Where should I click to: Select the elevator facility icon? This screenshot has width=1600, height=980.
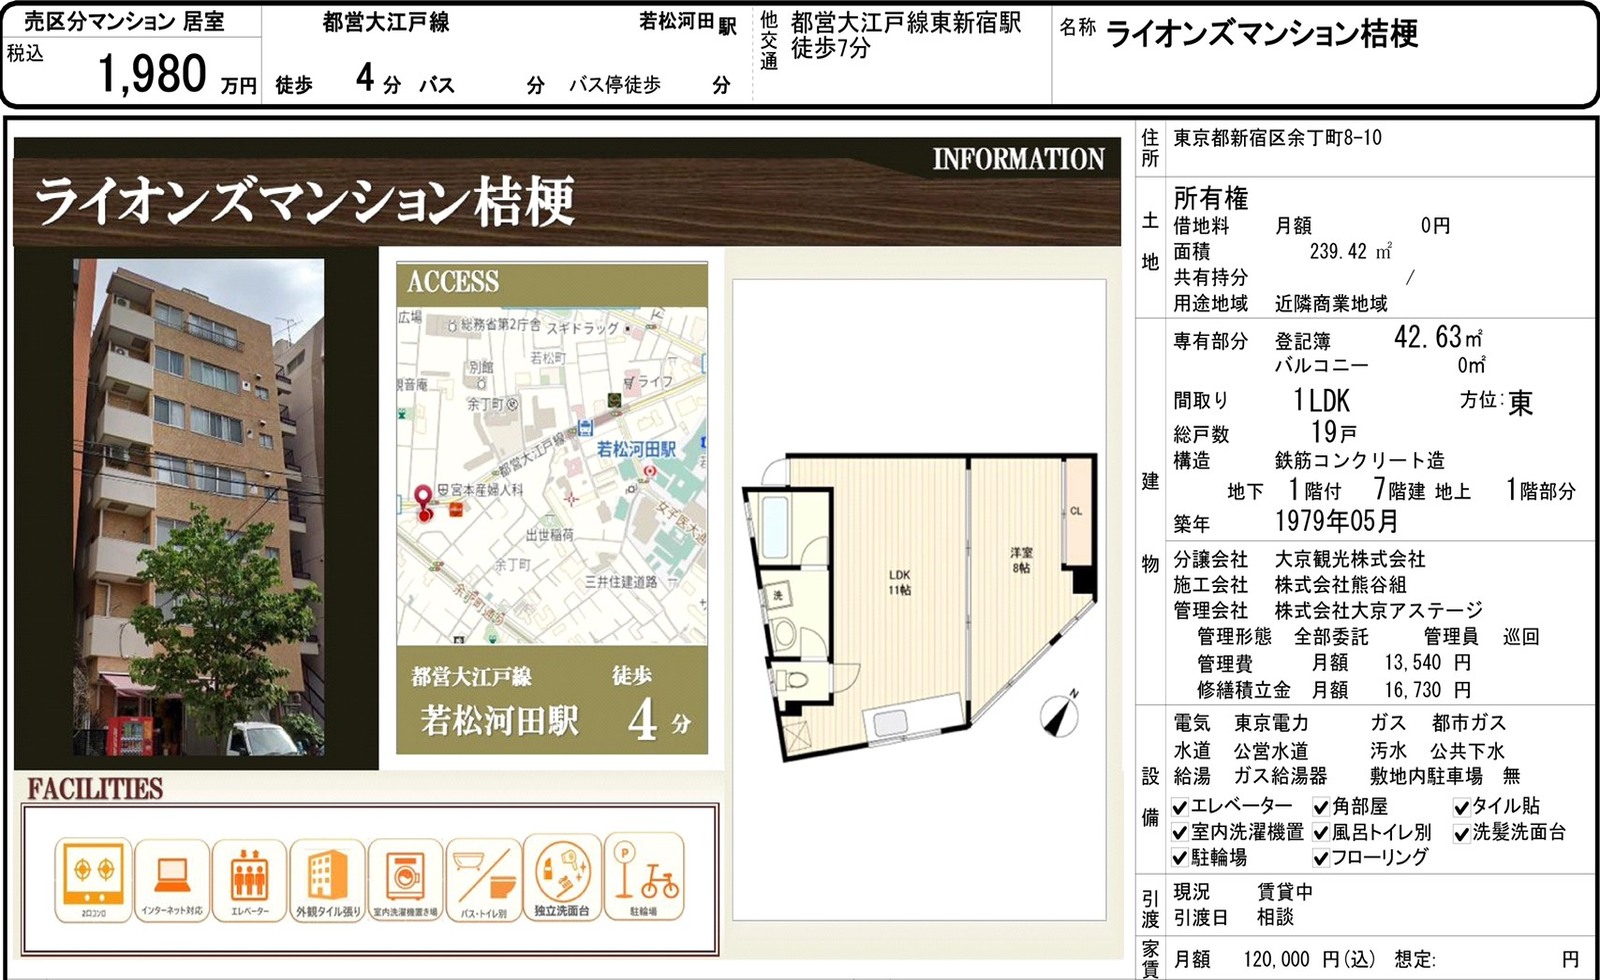249,878
